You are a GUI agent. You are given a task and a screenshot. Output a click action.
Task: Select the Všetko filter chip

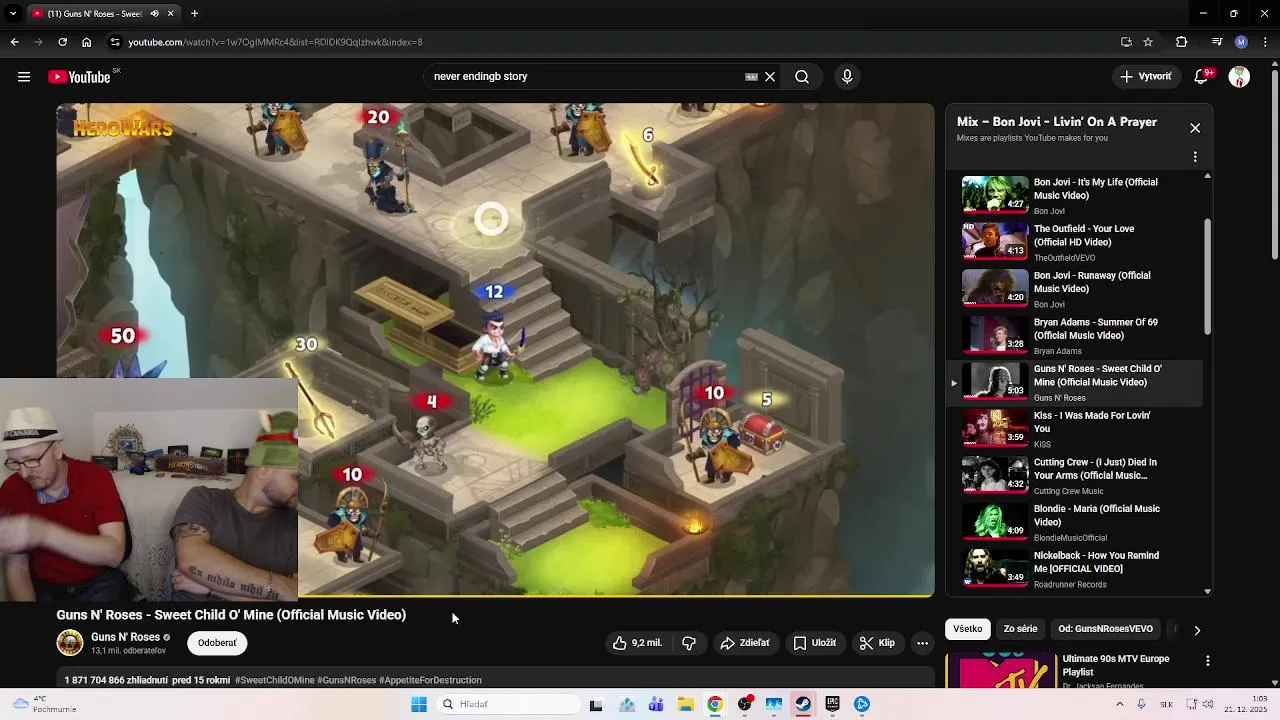pos(967,629)
